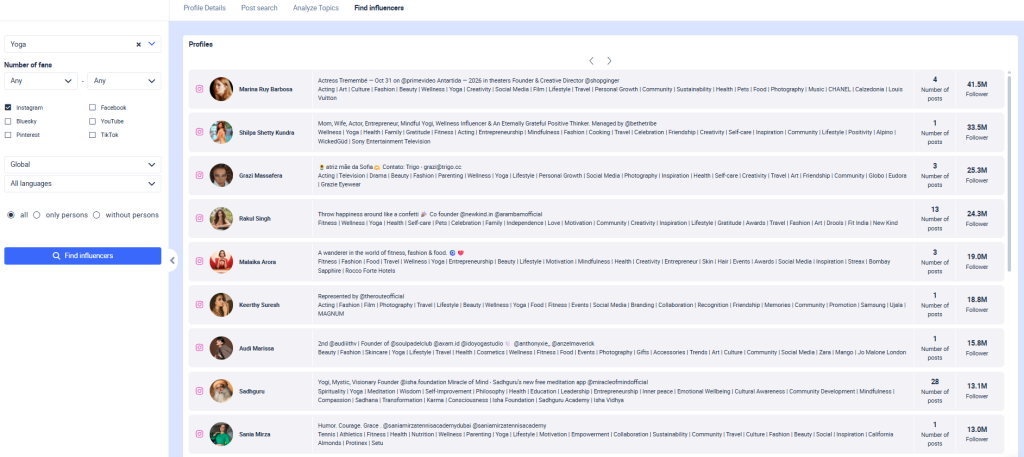Click the Instagram icon in Sadhguru's row

198,391
